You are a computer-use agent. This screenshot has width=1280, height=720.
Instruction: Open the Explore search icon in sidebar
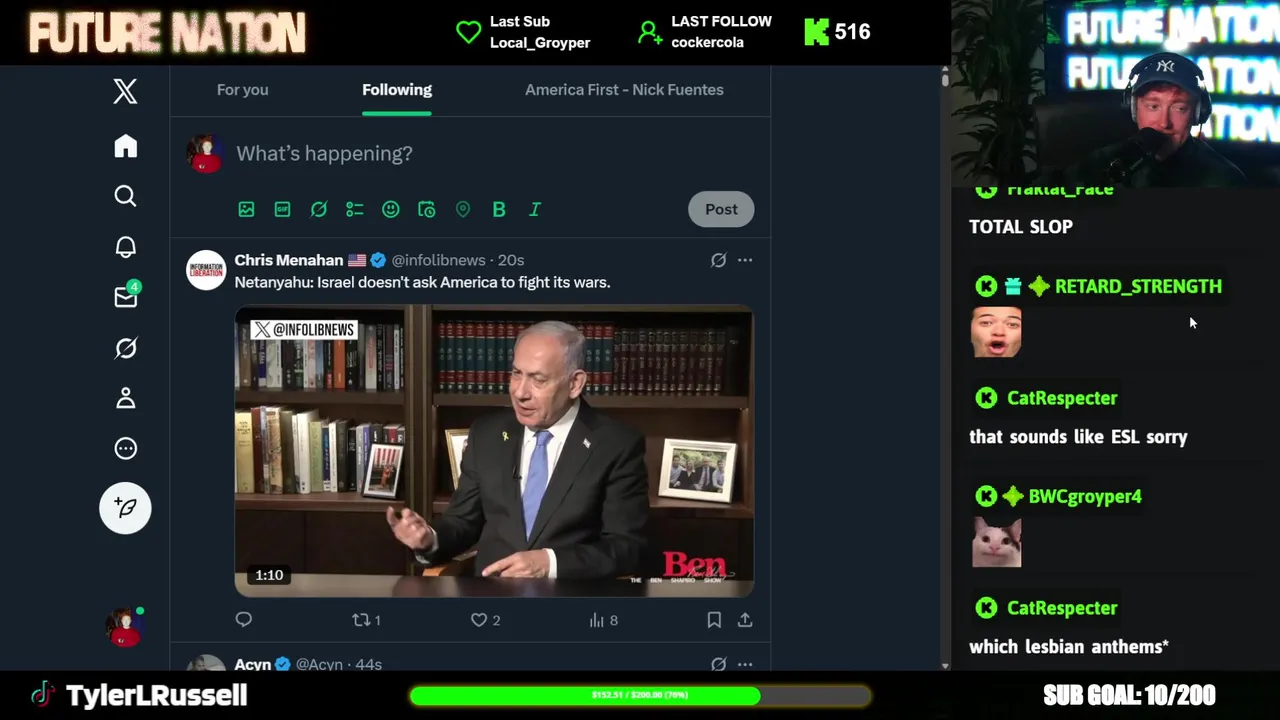coord(125,196)
